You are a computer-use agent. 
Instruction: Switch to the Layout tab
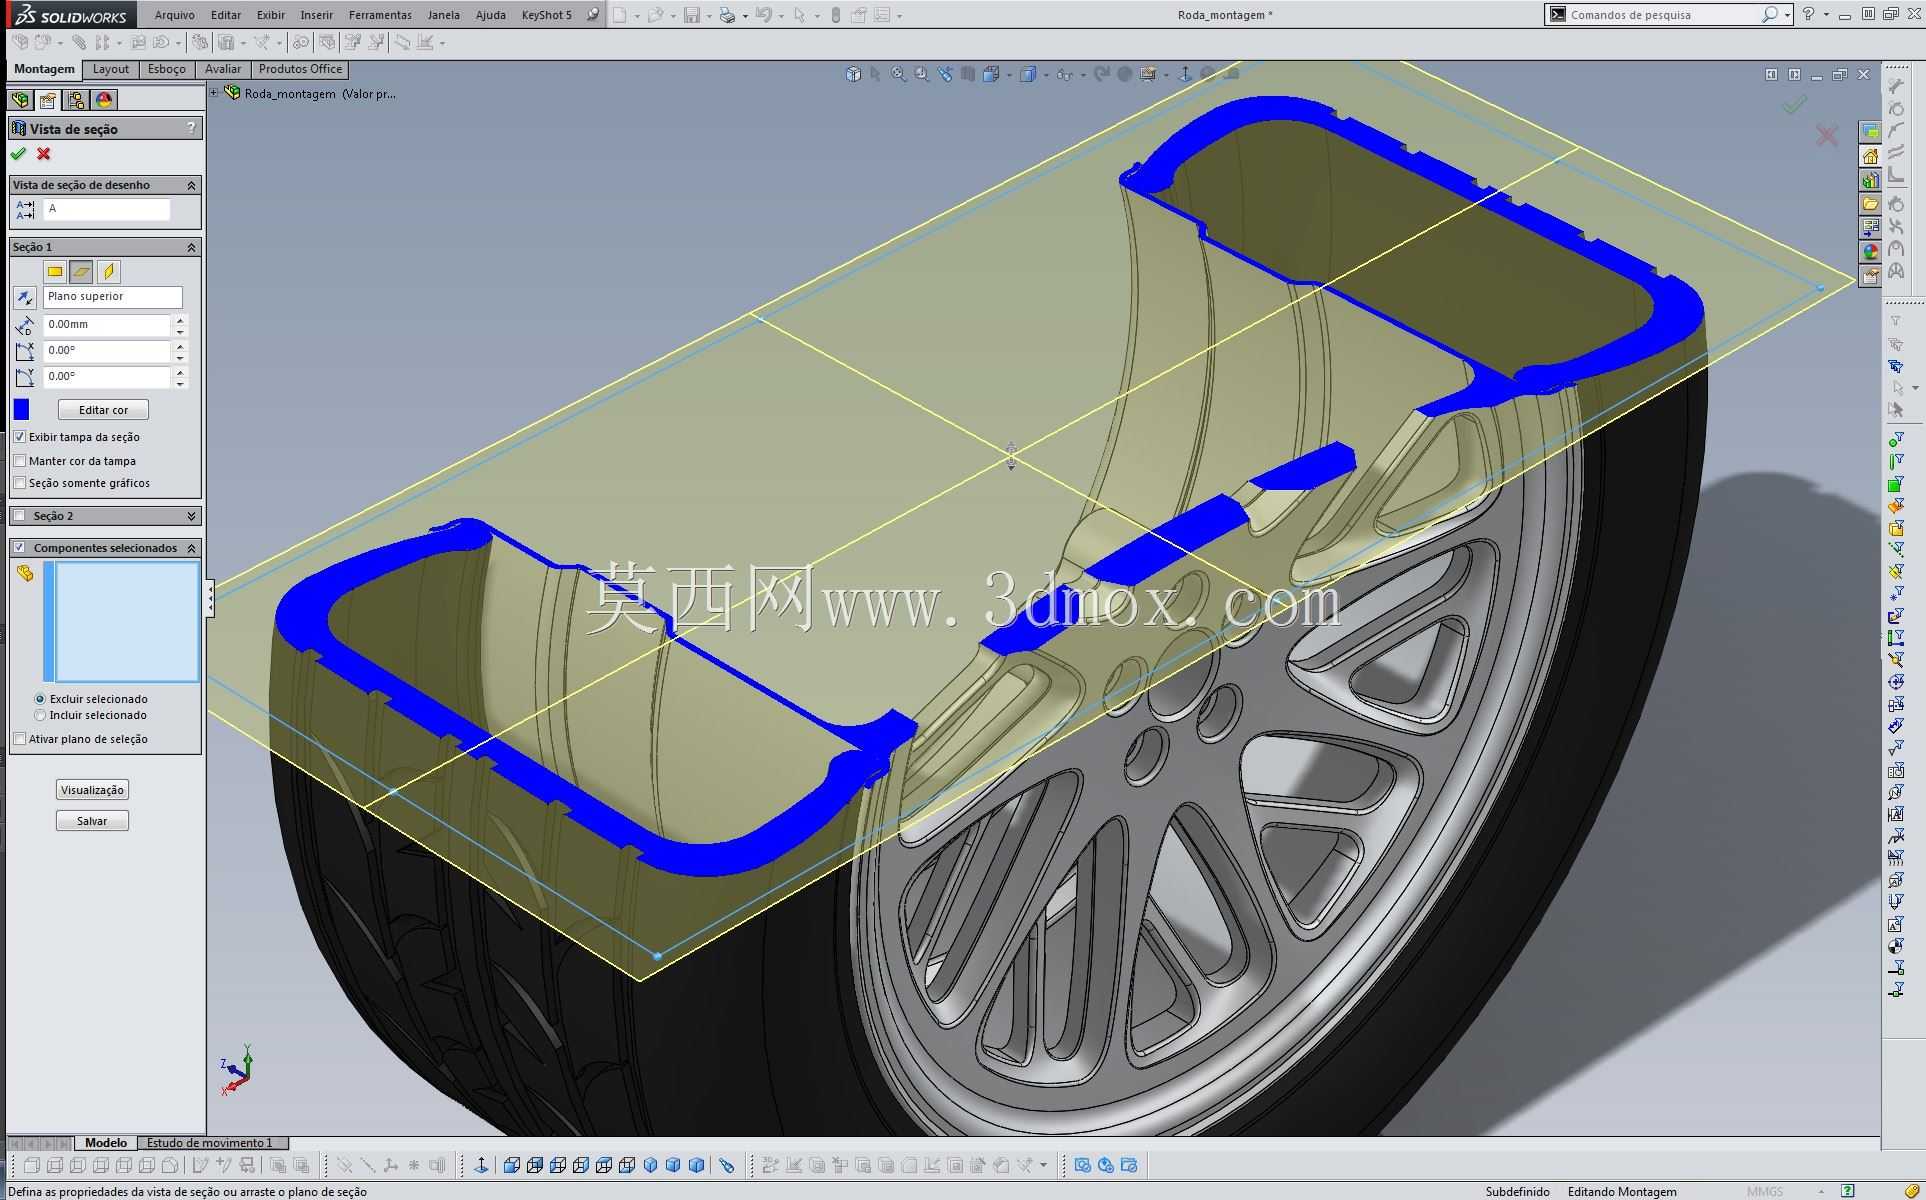click(111, 69)
